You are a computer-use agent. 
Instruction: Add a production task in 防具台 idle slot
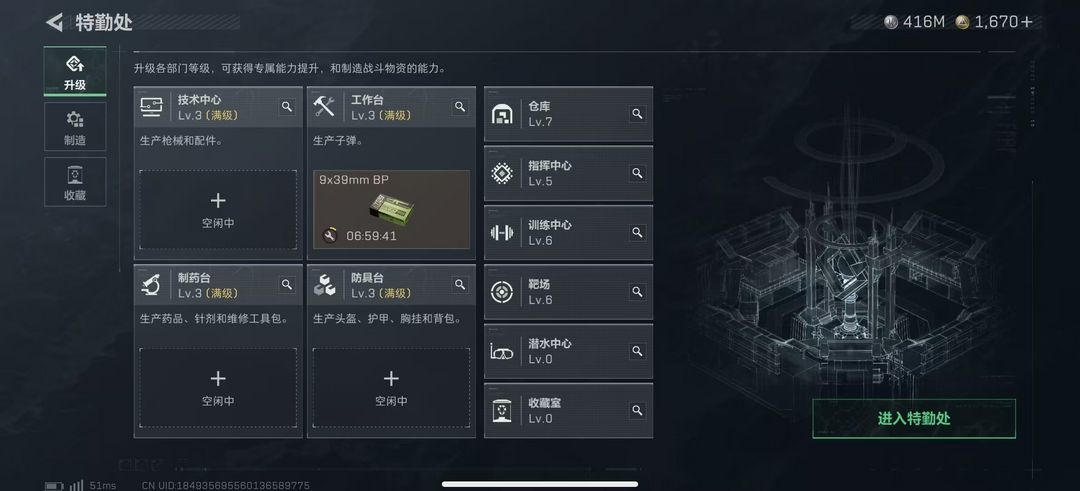[391, 388]
